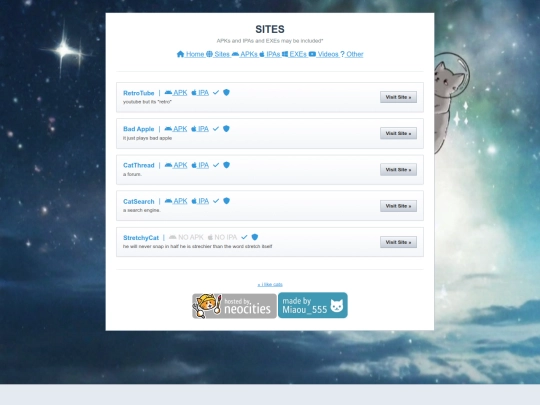Click the Bad Apple site title

click(x=138, y=129)
